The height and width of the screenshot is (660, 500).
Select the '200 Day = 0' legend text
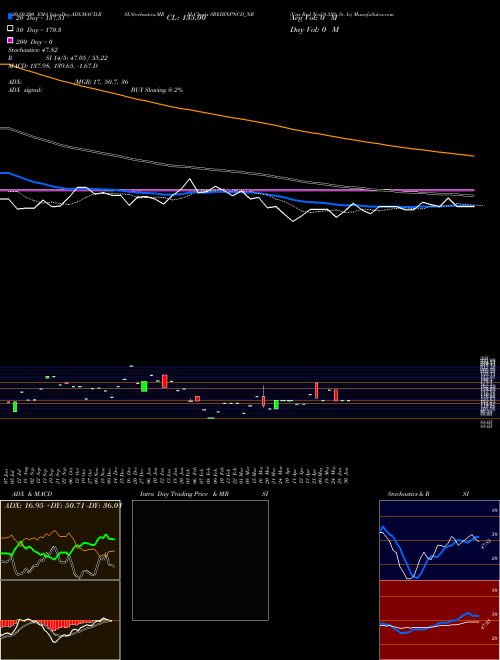tap(34, 42)
